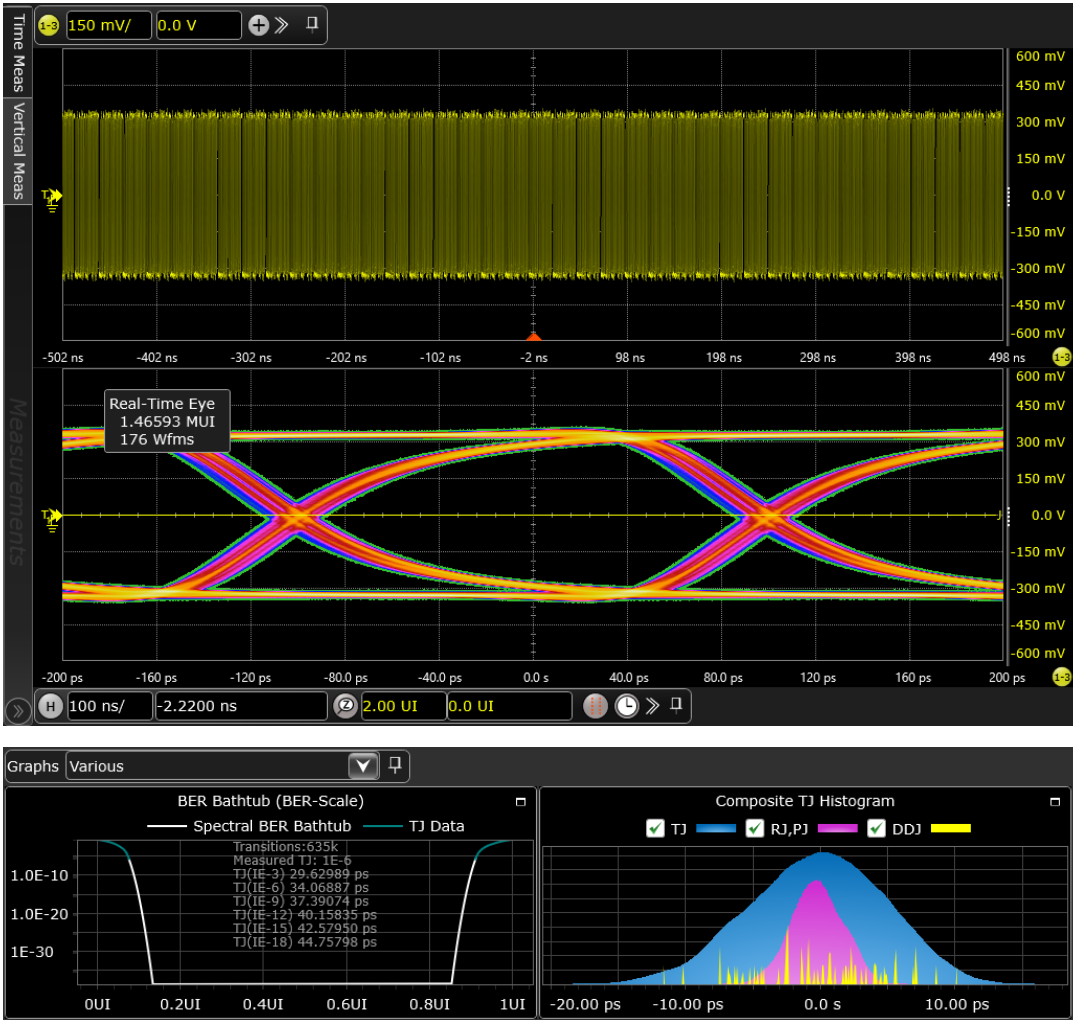Click the clock icon in the horizontal toolbar
1076x1023 pixels.
[x=626, y=706]
